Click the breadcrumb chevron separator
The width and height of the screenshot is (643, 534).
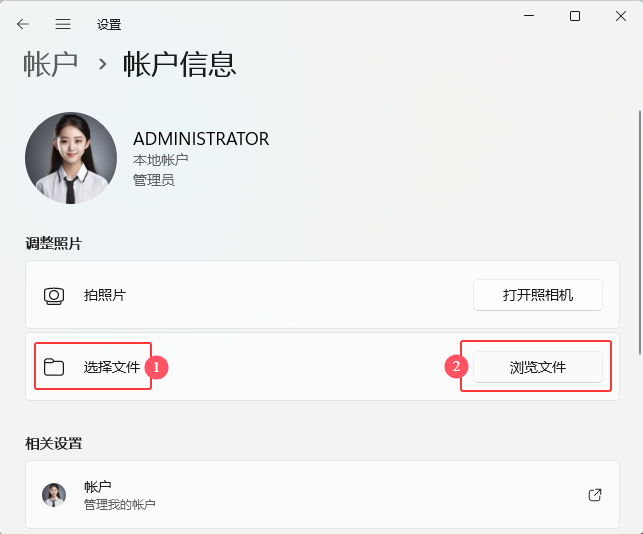[x=102, y=65]
